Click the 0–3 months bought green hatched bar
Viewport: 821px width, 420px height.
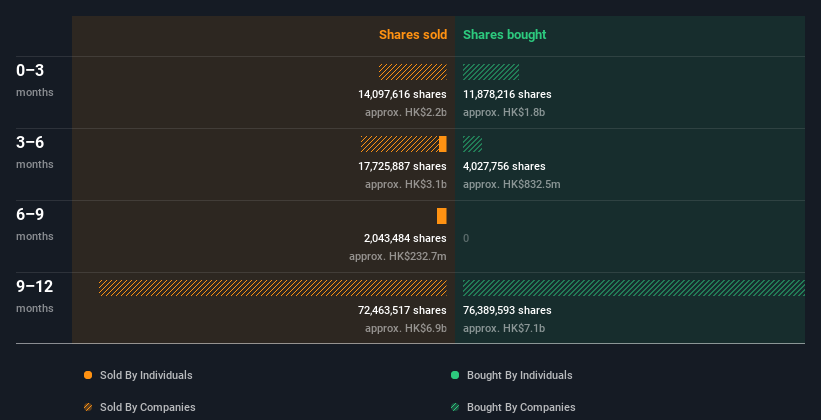pos(491,72)
